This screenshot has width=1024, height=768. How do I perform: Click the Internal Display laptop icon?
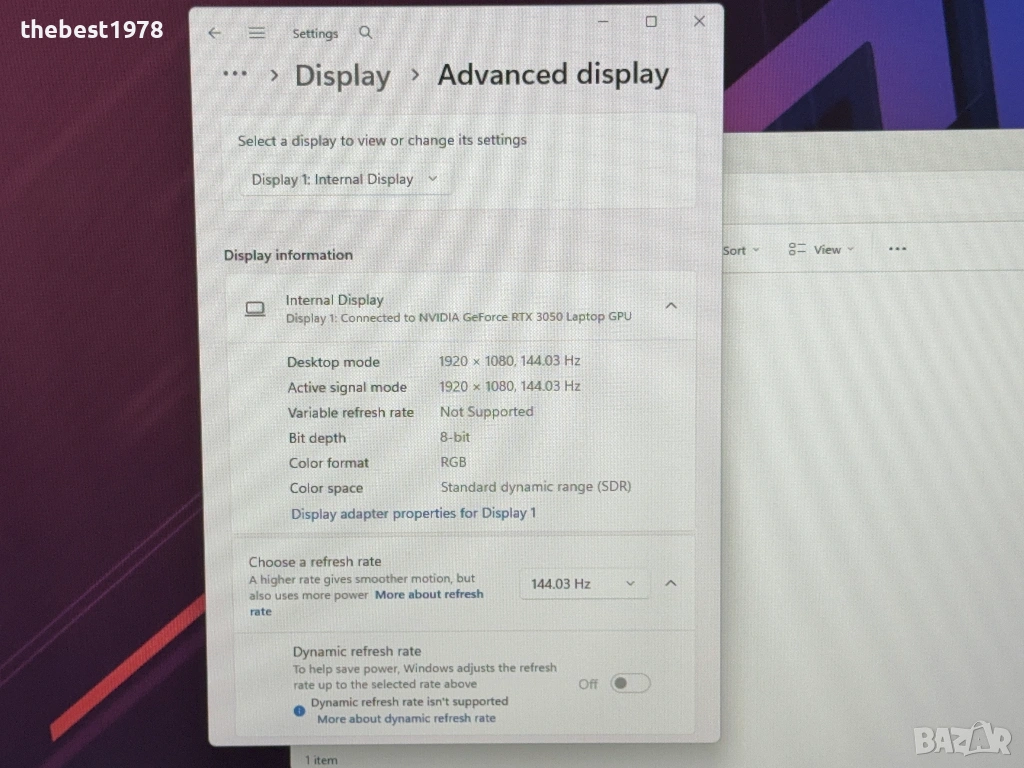(255, 308)
